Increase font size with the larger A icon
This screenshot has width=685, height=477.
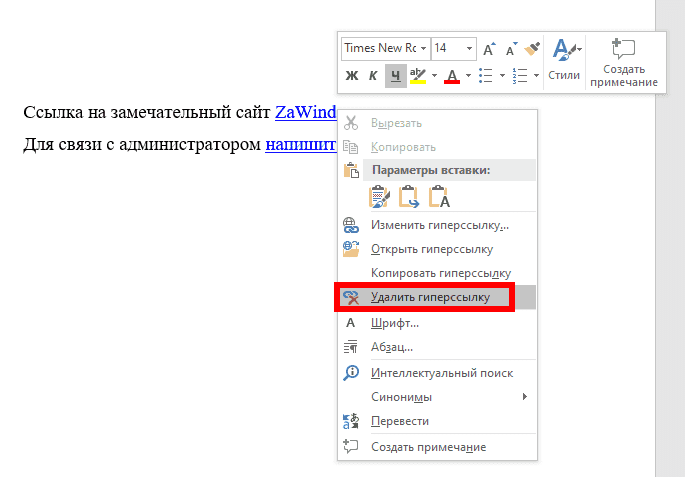(x=490, y=48)
